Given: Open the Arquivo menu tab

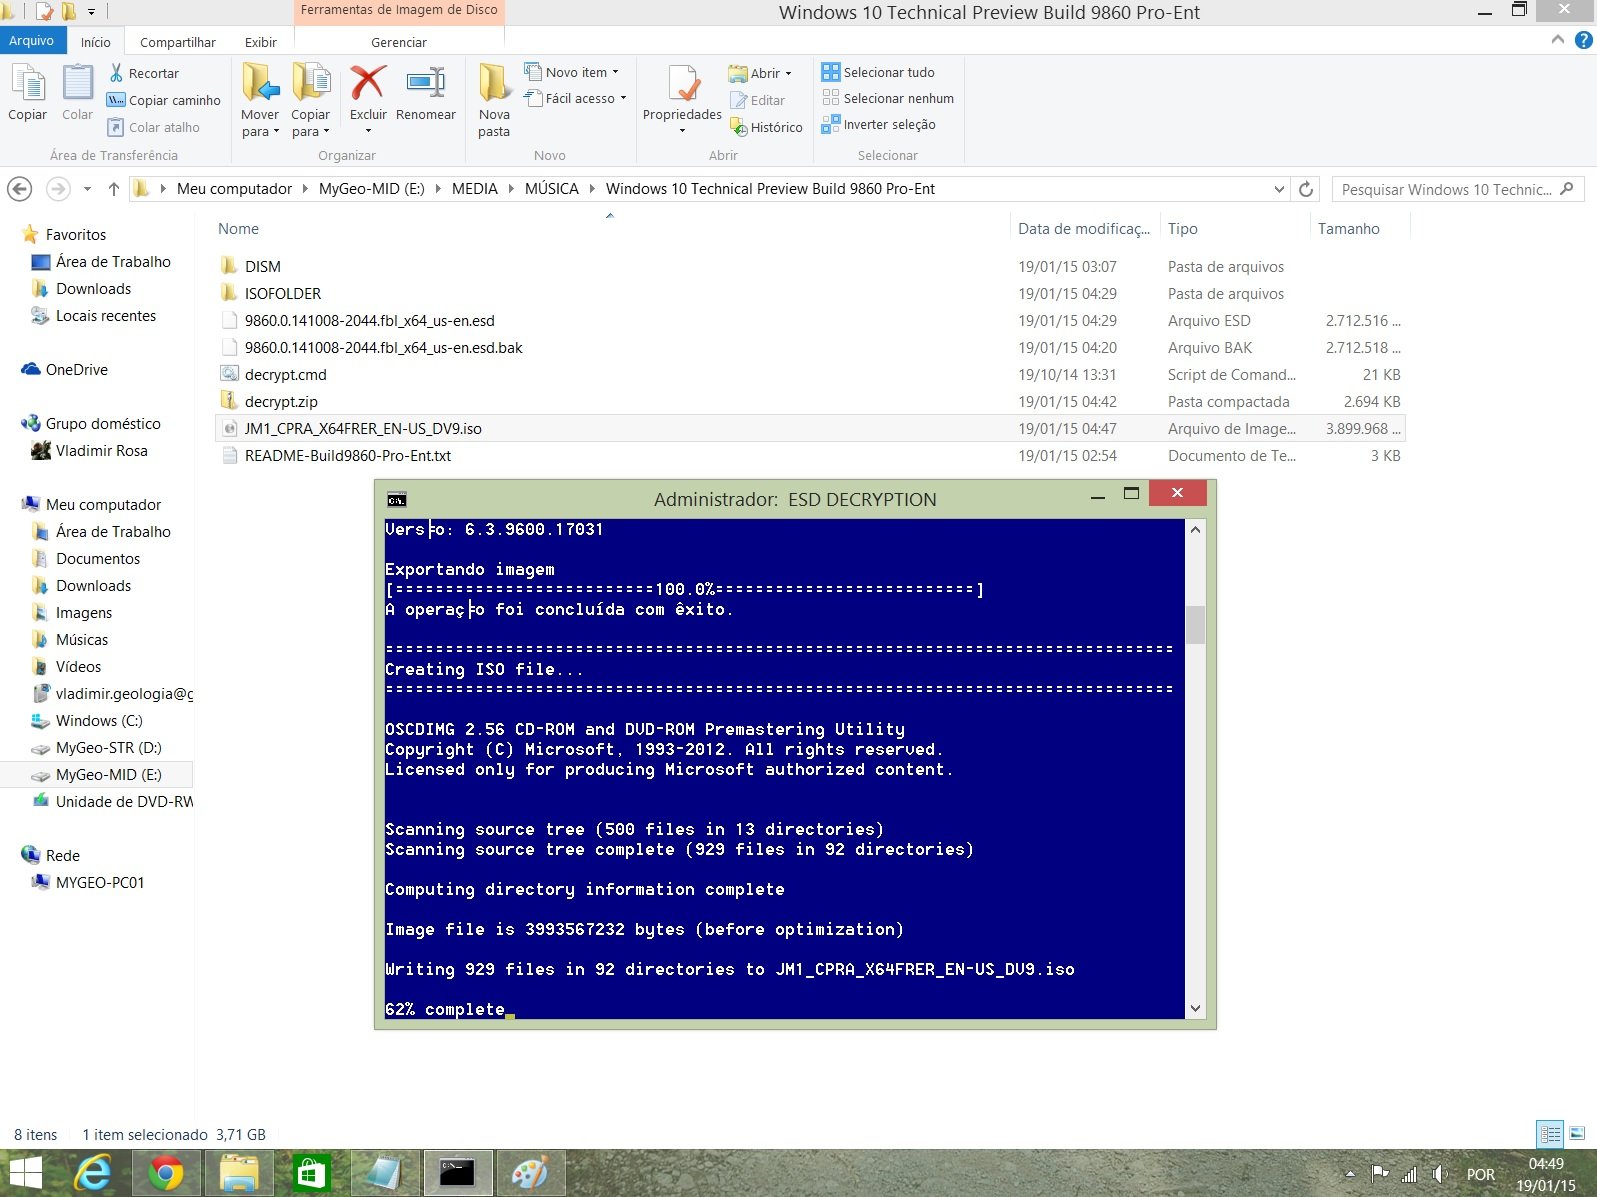Looking at the screenshot, I should (32, 40).
